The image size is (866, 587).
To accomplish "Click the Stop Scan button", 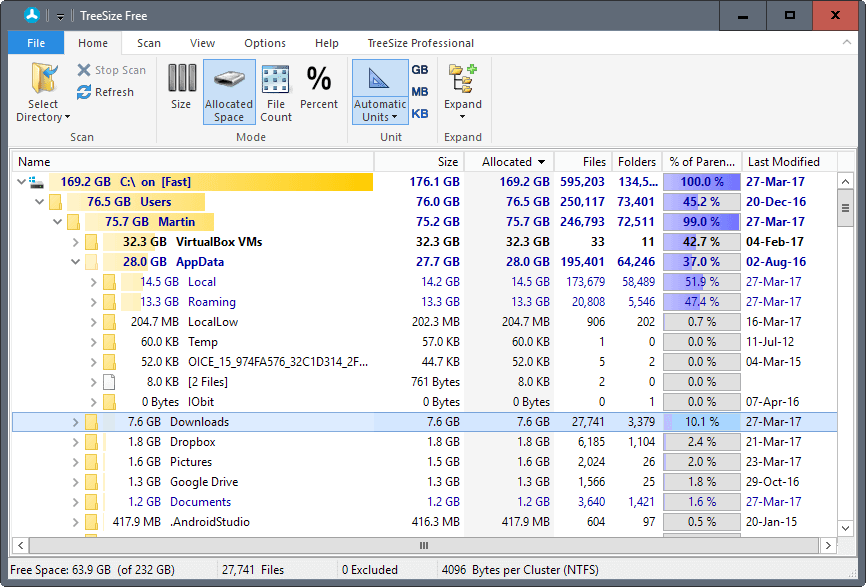I will click(x=112, y=70).
